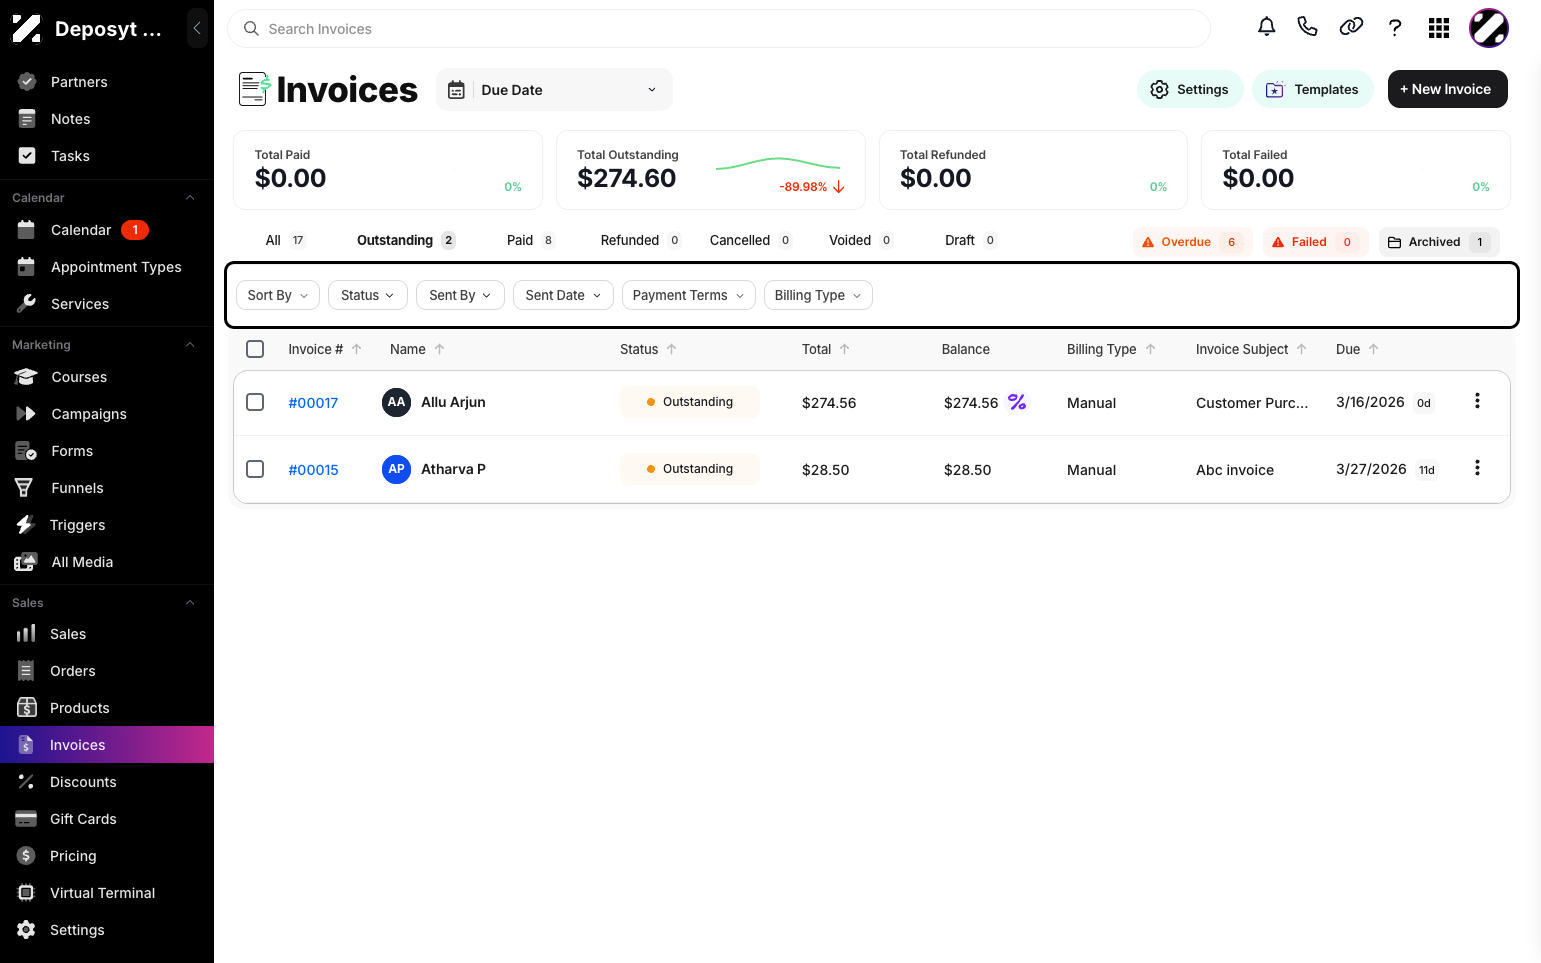Open the Sent Date filter
Image resolution: width=1541 pixels, height=963 pixels.
(563, 295)
